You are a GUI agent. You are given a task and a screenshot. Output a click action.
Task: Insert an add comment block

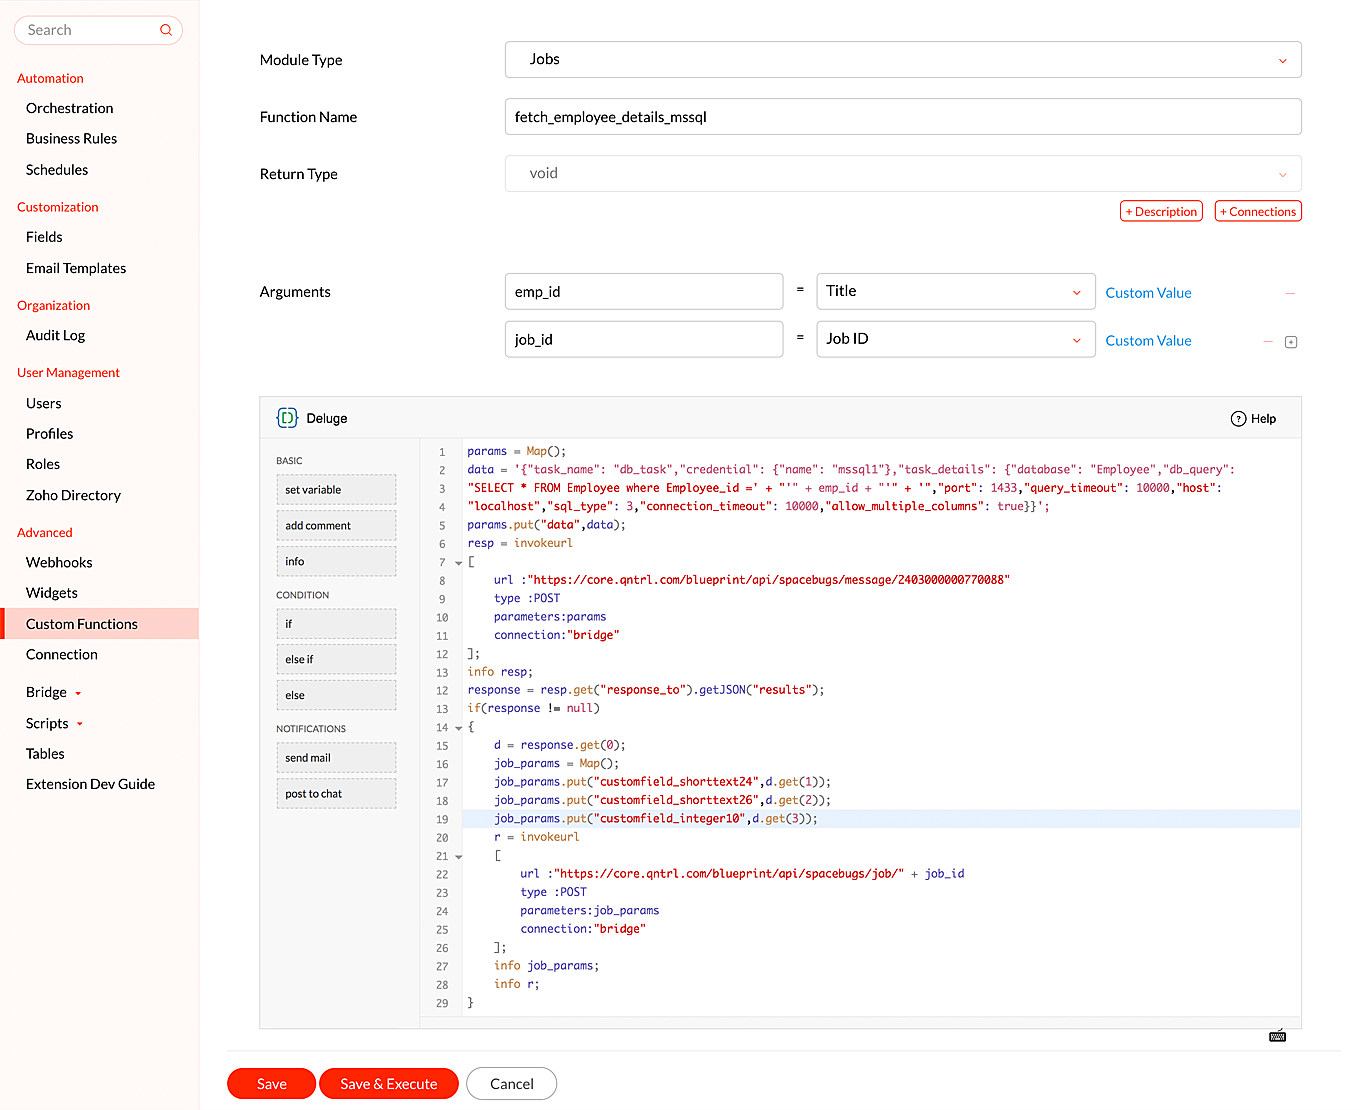click(336, 526)
